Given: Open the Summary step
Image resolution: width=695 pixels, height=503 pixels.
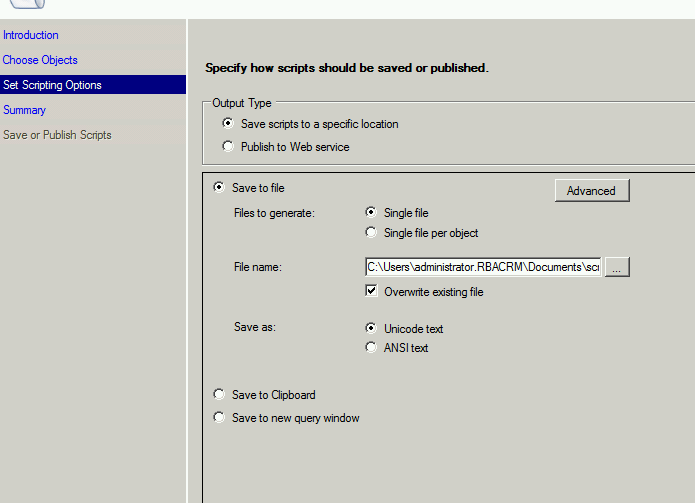Looking at the screenshot, I should coord(24,110).
